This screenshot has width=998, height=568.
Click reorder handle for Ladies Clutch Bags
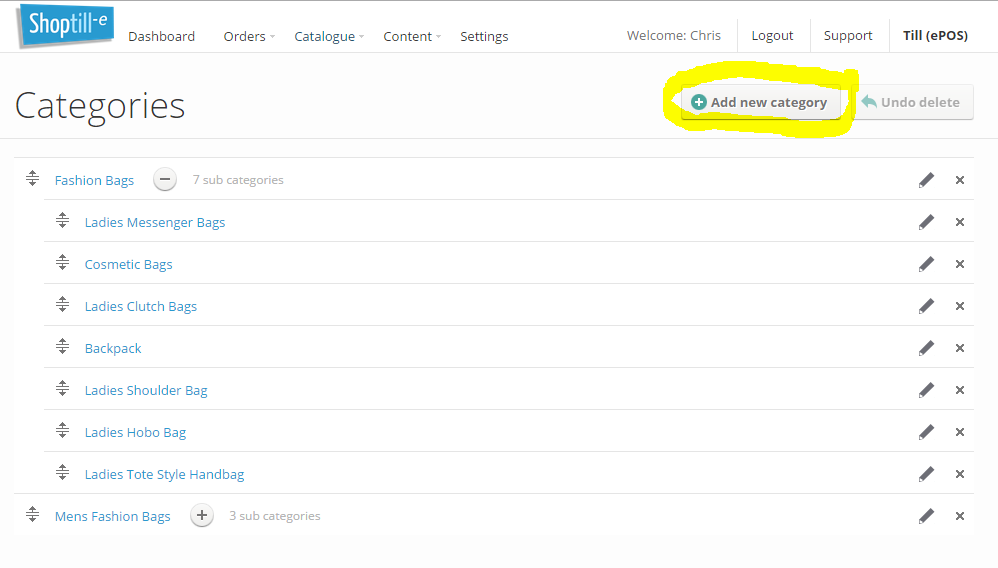pyautogui.click(x=62, y=304)
